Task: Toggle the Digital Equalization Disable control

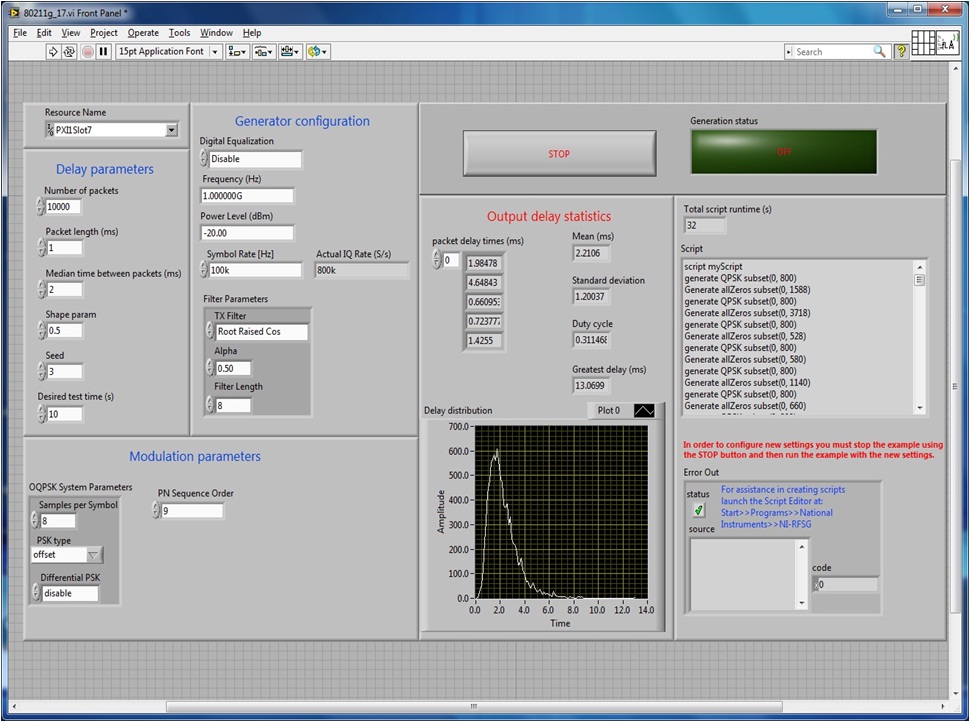Action: (x=253, y=159)
